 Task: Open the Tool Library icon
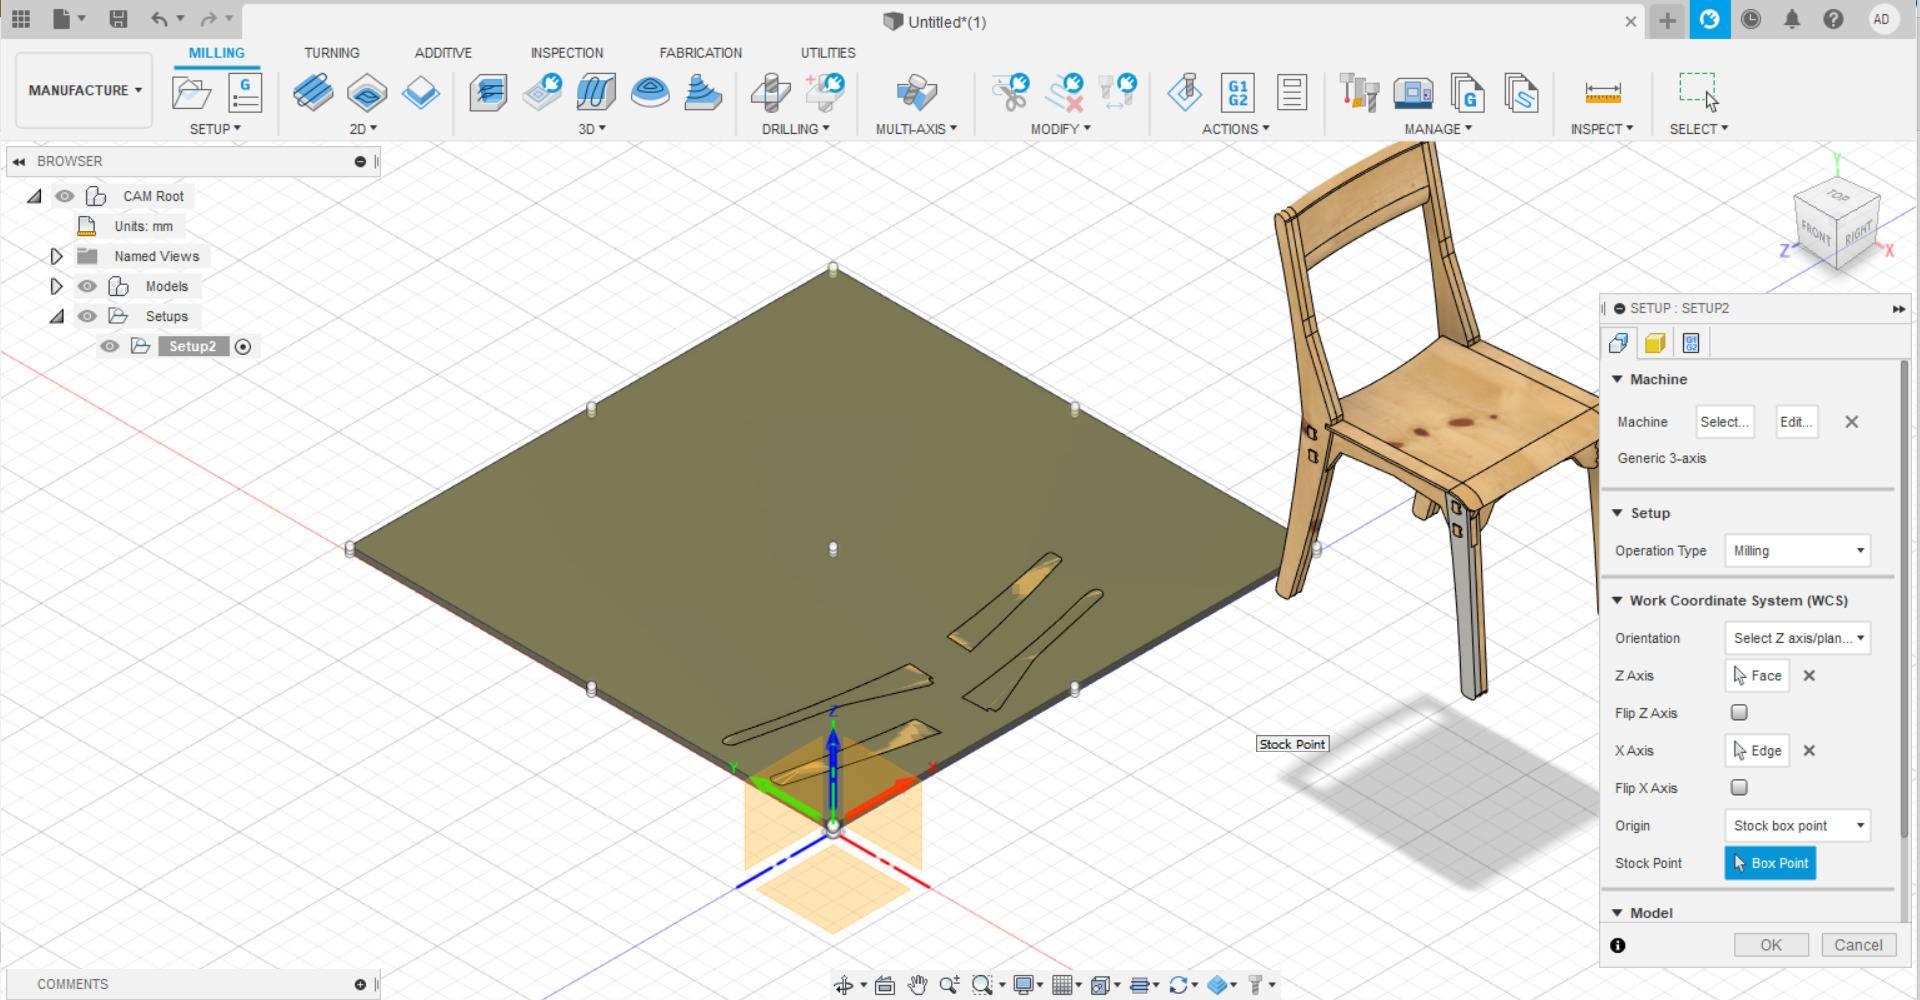coord(1359,93)
